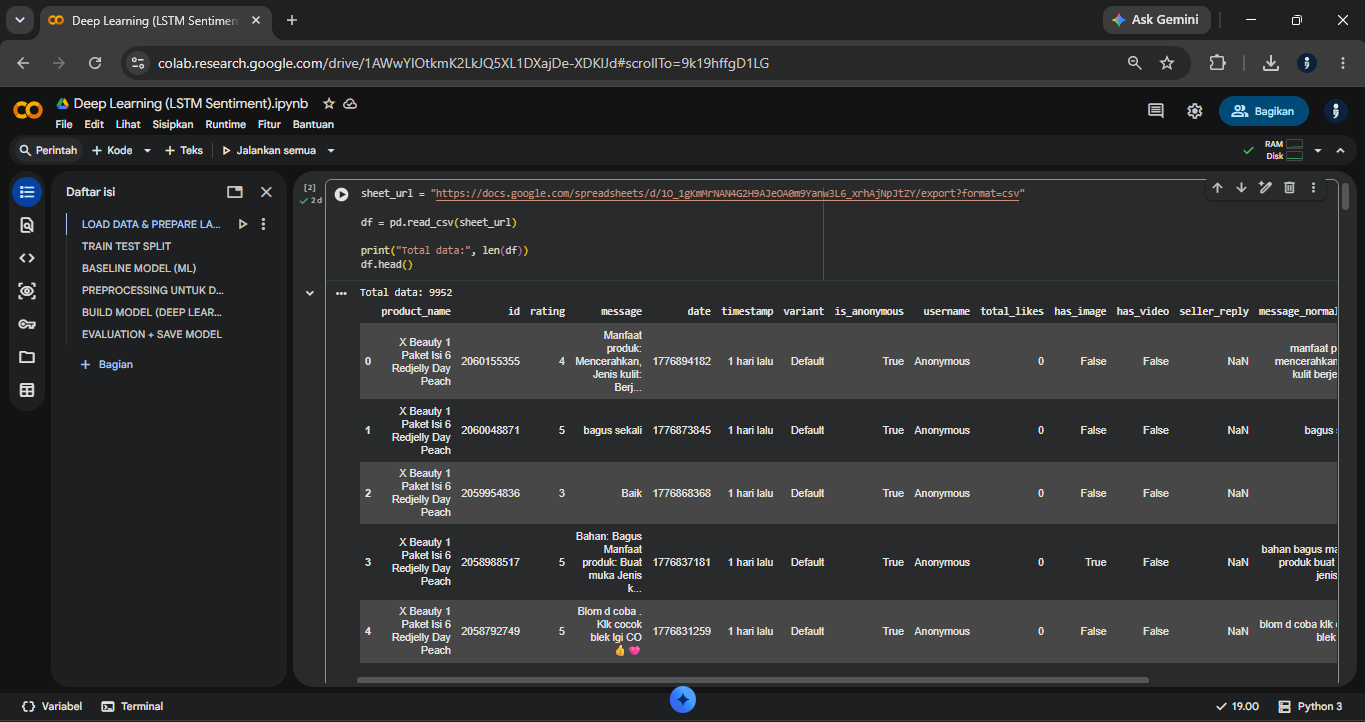This screenshot has height=722, width=1365.
Task: Run the LOAD DATA section play icon
Action: click(242, 224)
